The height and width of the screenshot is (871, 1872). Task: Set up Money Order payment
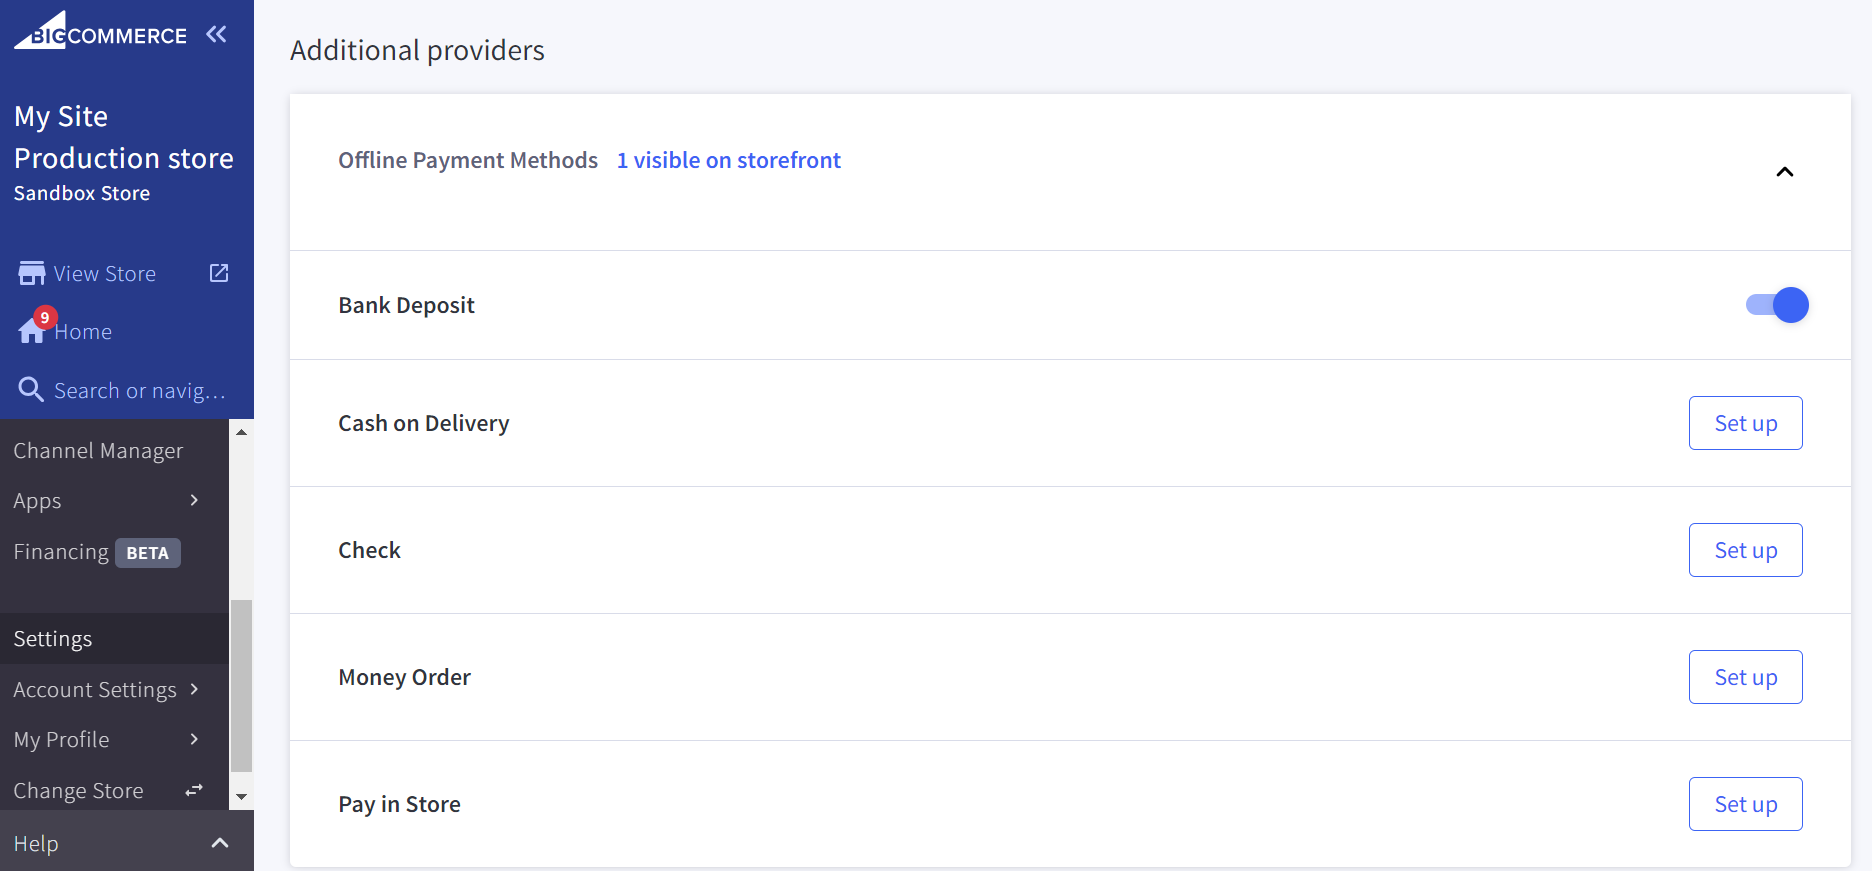click(x=1745, y=677)
